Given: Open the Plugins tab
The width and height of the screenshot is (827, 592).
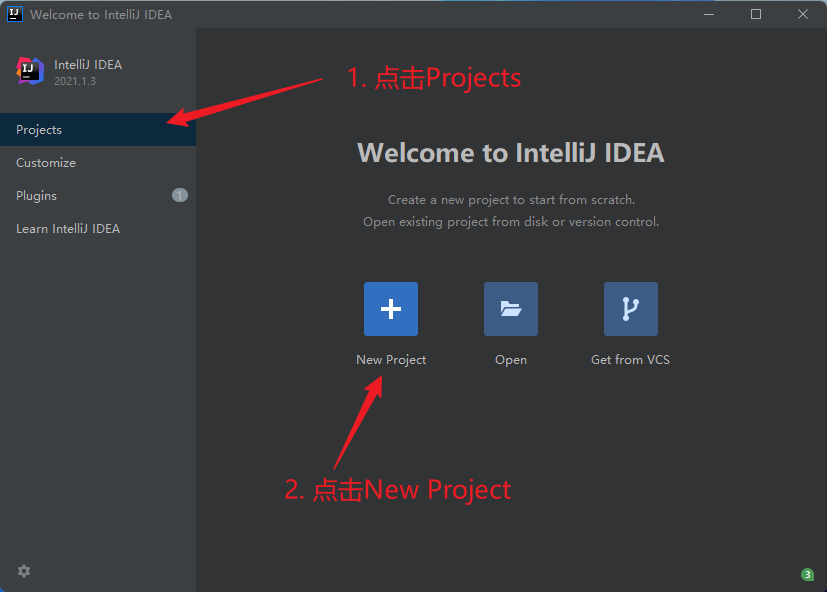Looking at the screenshot, I should 37,196.
